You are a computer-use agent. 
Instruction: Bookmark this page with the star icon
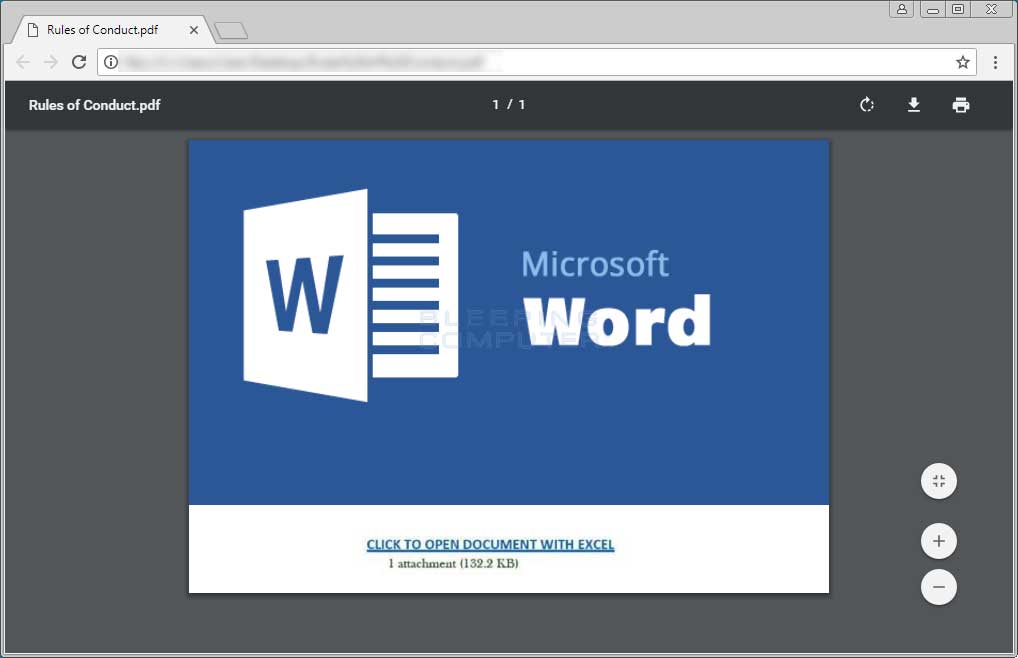tap(963, 62)
